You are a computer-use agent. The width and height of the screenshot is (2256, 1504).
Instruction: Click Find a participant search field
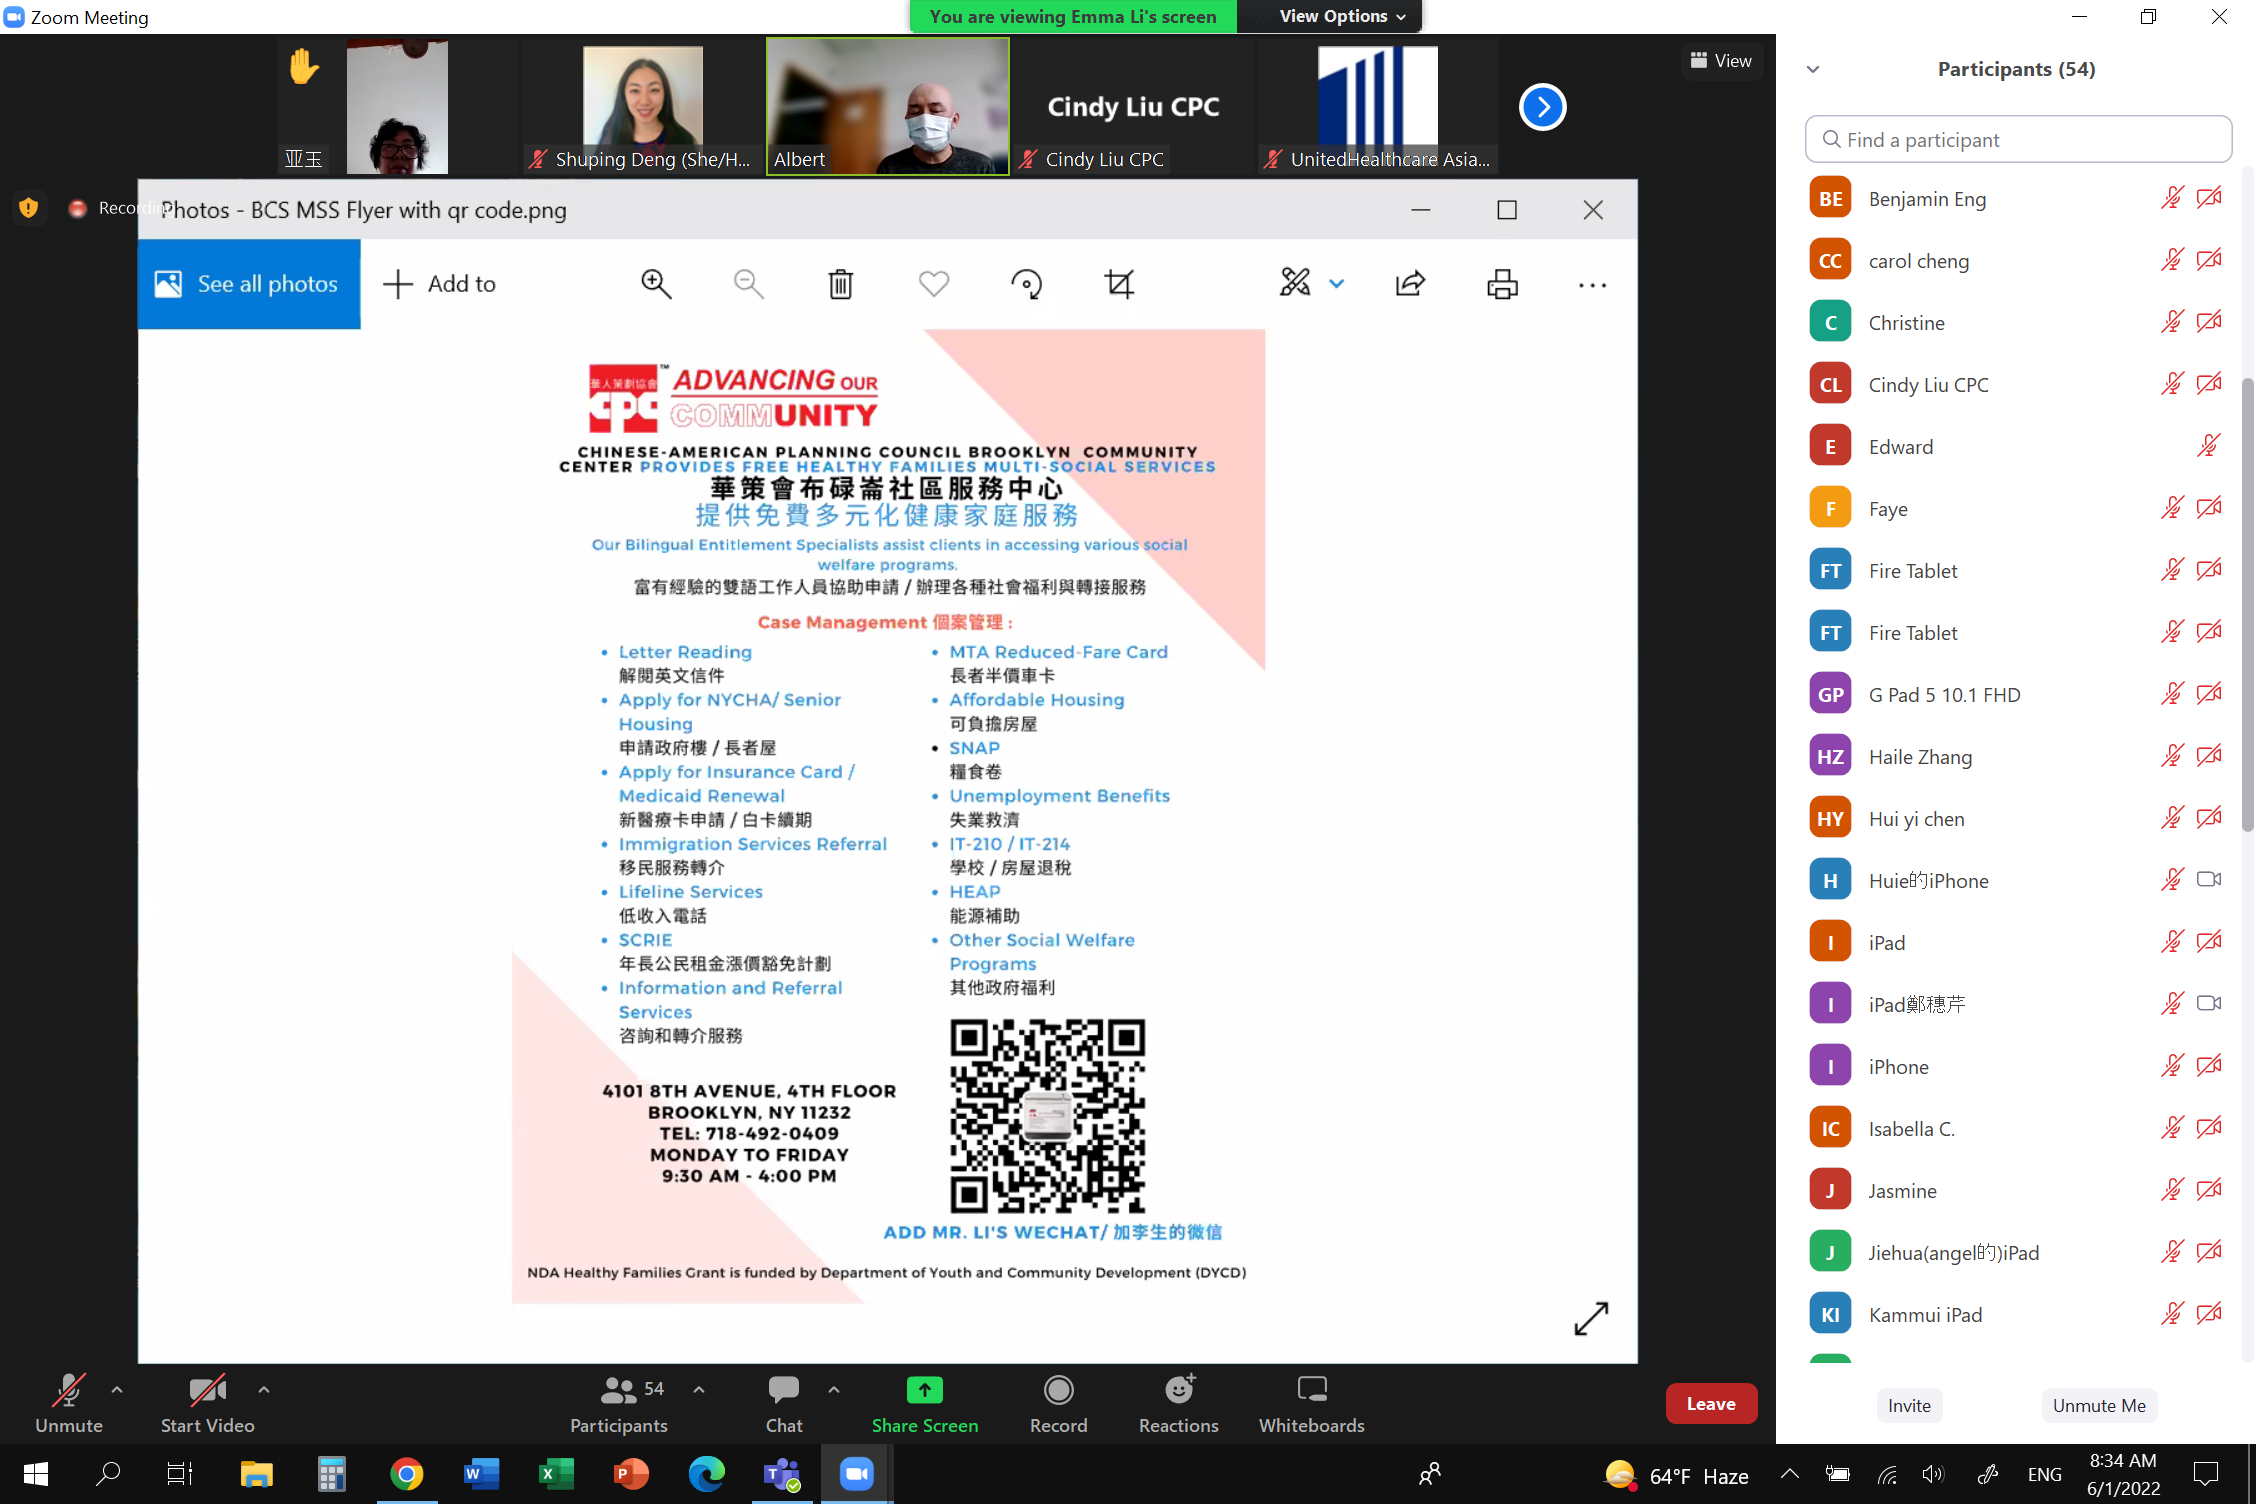coord(2018,139)
